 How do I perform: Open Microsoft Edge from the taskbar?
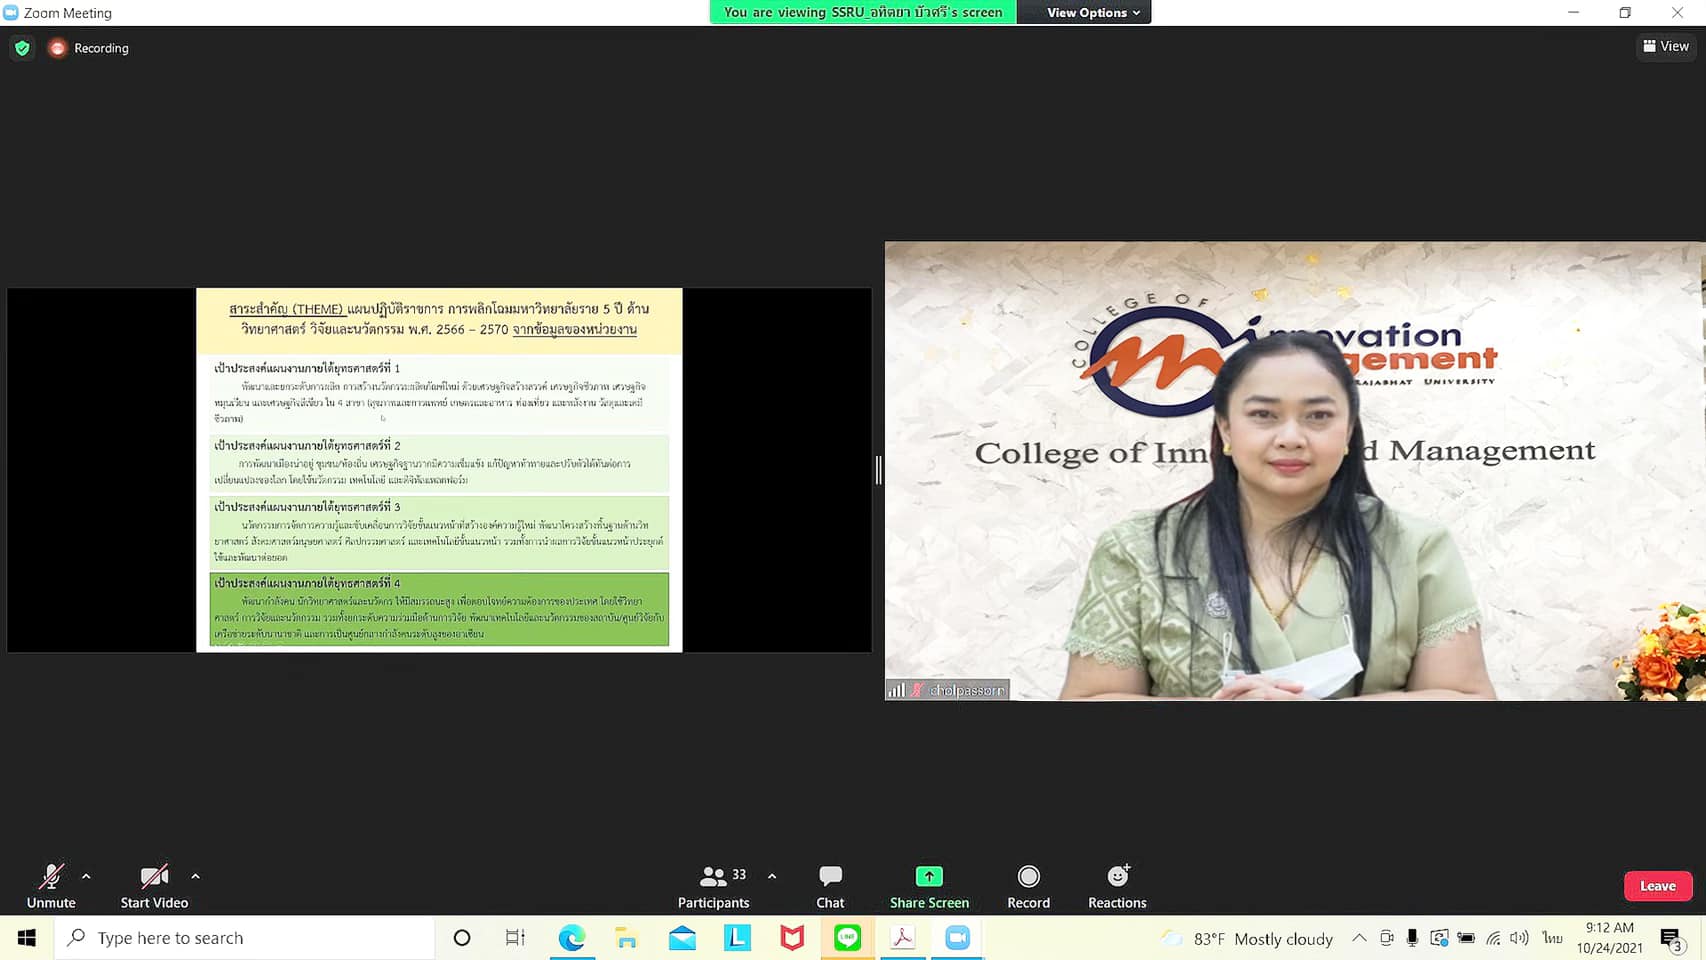pos(571,938)
